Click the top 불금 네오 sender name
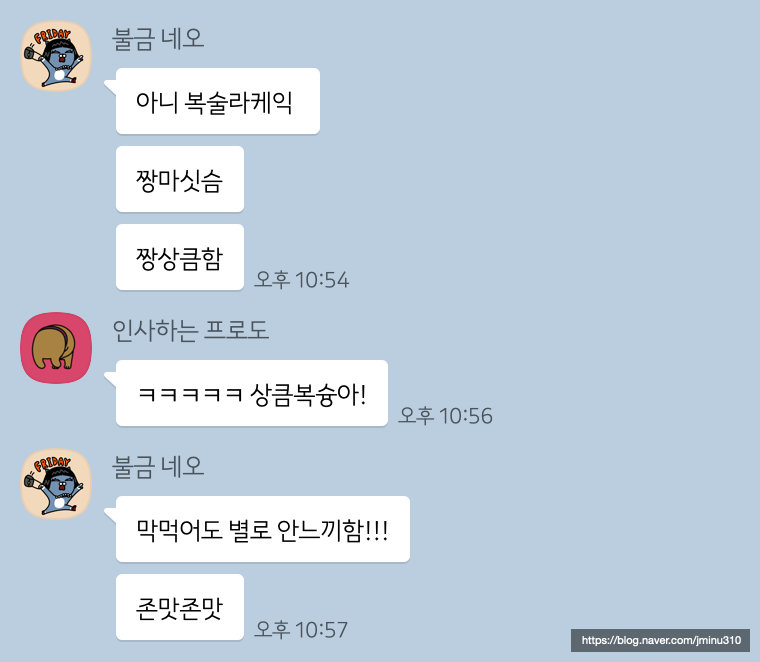 pos(158,39)
